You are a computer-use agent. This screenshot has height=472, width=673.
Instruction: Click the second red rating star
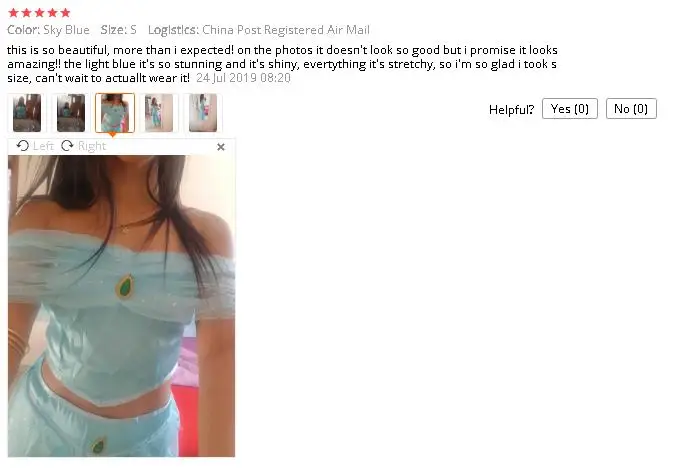click(27, 12)
